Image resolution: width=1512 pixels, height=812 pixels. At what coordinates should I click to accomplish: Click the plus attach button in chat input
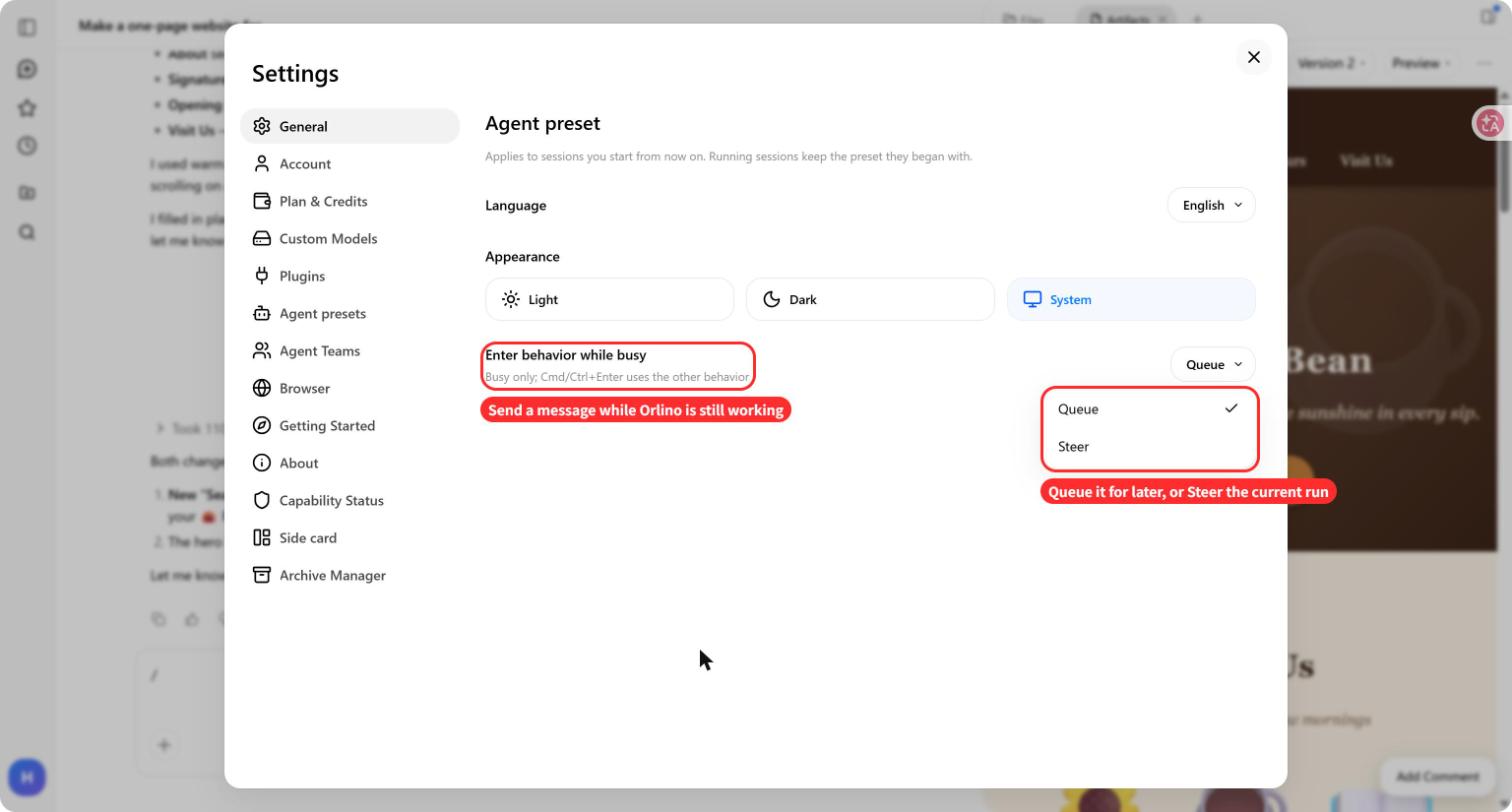[164, 745]
